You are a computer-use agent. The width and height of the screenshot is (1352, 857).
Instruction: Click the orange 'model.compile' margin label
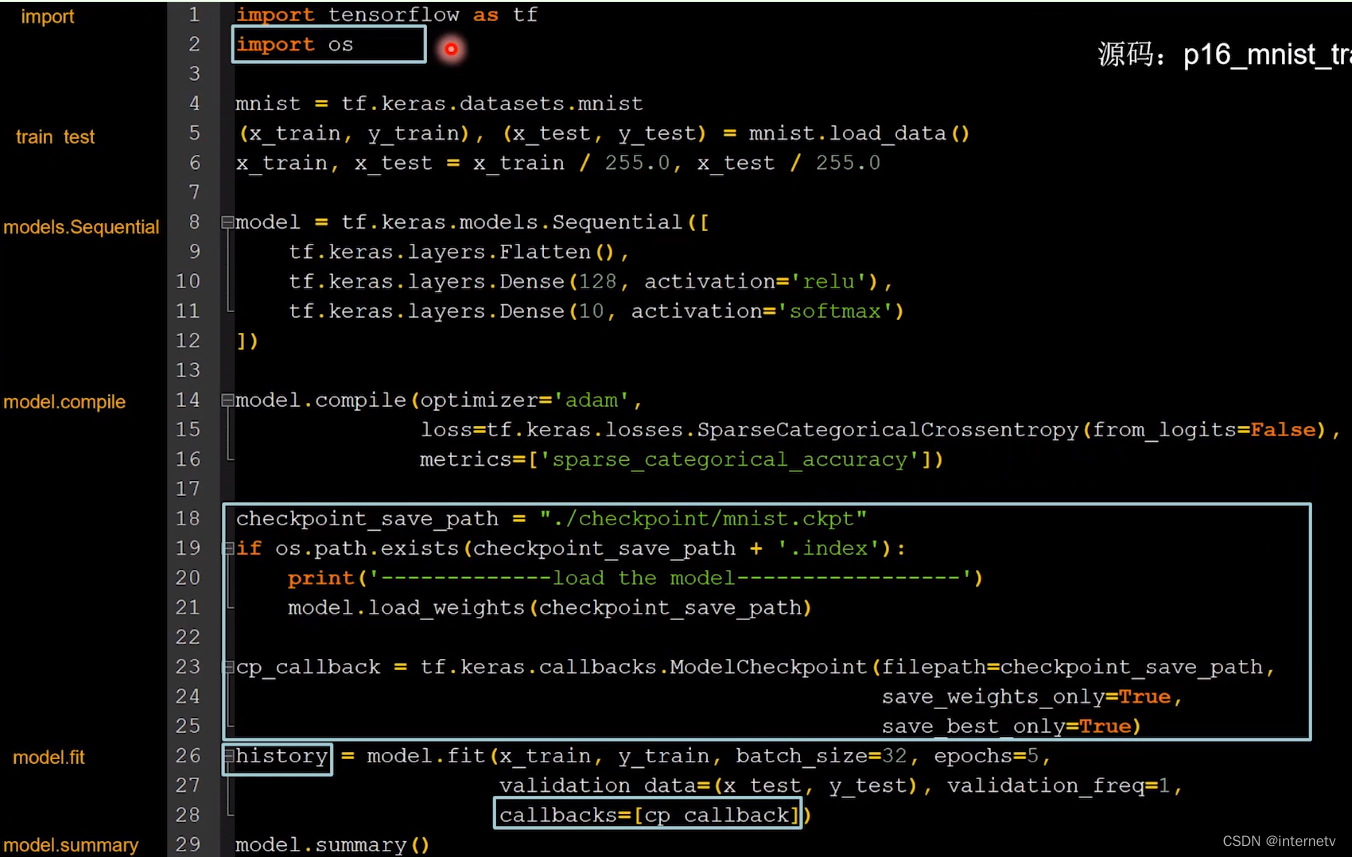64,402
